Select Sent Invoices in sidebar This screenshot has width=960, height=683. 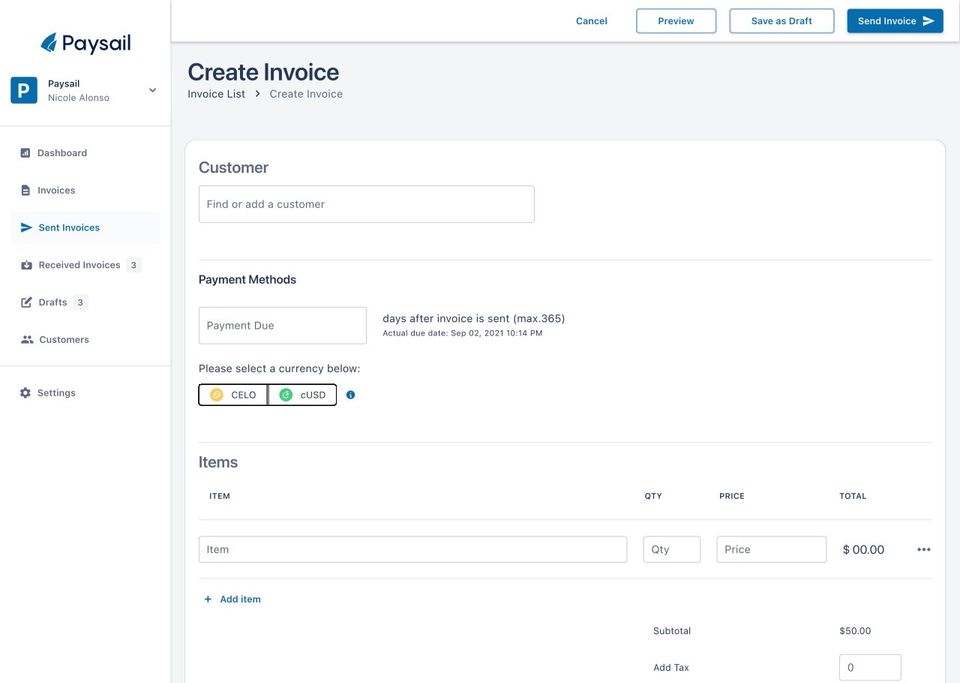click(x=85, y=228)
